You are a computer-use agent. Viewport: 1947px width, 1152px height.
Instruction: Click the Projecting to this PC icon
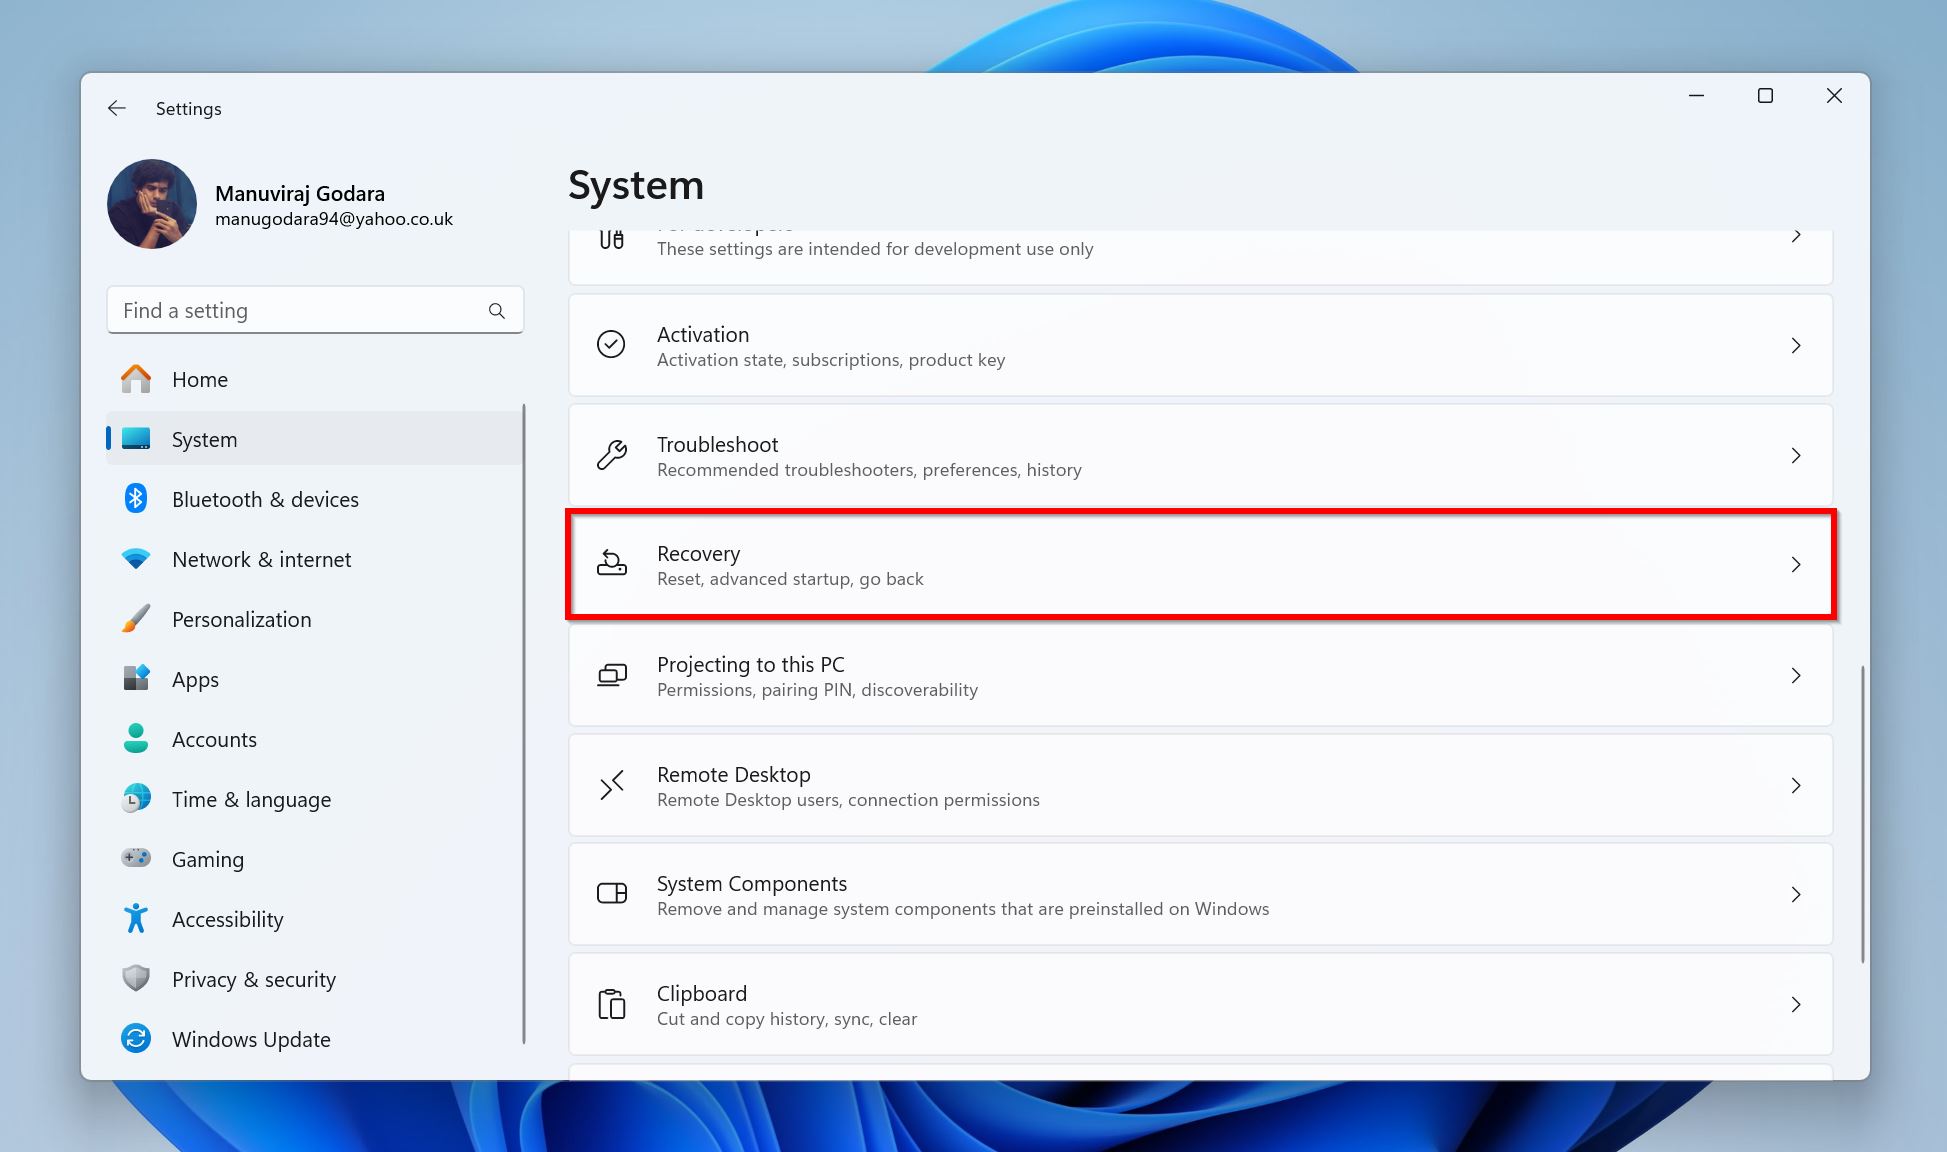point(612,675)
